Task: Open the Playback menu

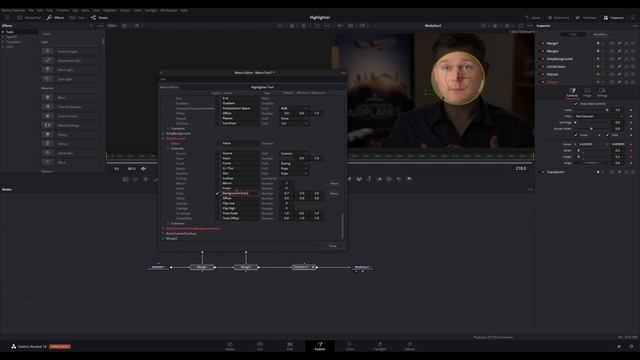Action: (110, 10)
